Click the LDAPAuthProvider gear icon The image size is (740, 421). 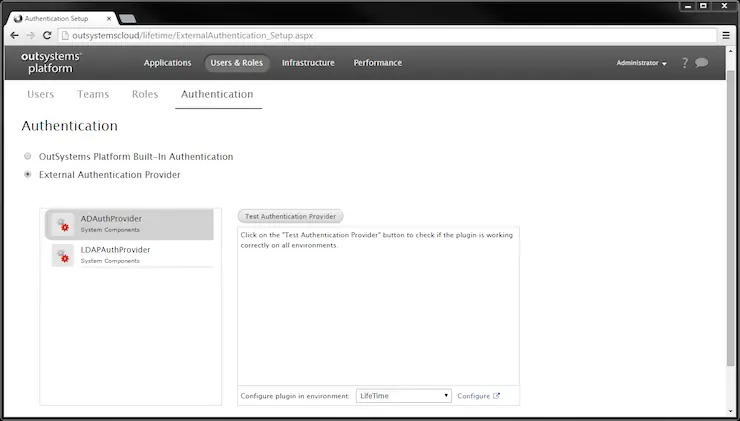point(63,255)
